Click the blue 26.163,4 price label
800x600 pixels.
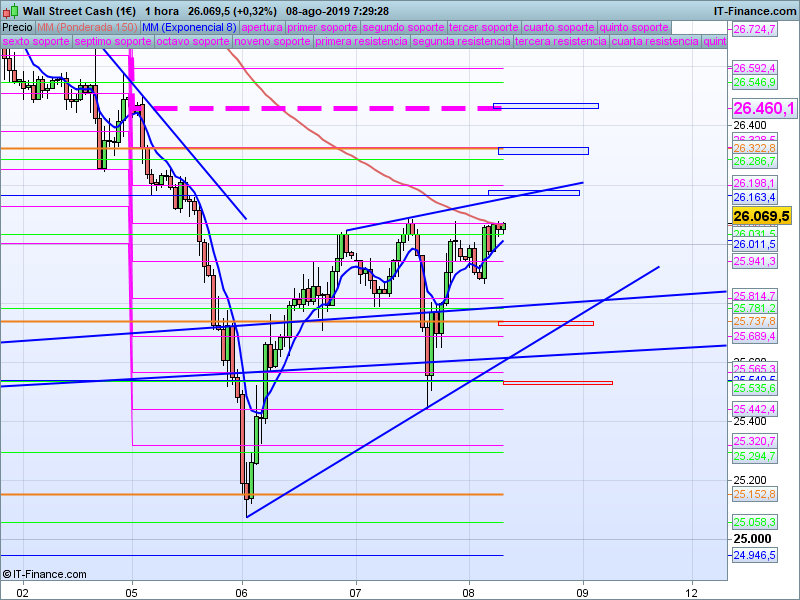(x=755, y=197)
